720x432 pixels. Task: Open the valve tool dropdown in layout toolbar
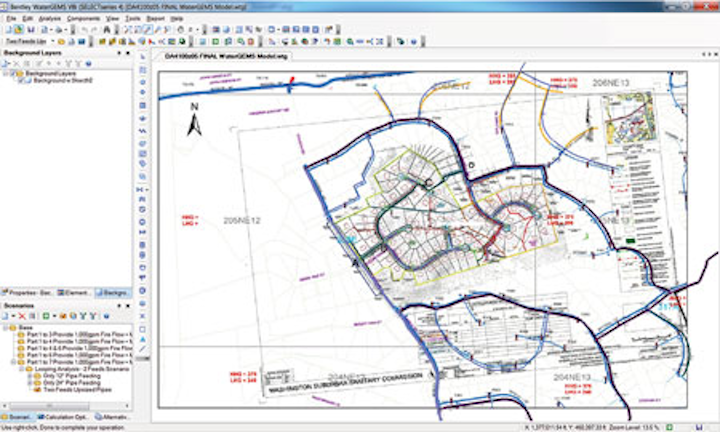tap(146, 189)
